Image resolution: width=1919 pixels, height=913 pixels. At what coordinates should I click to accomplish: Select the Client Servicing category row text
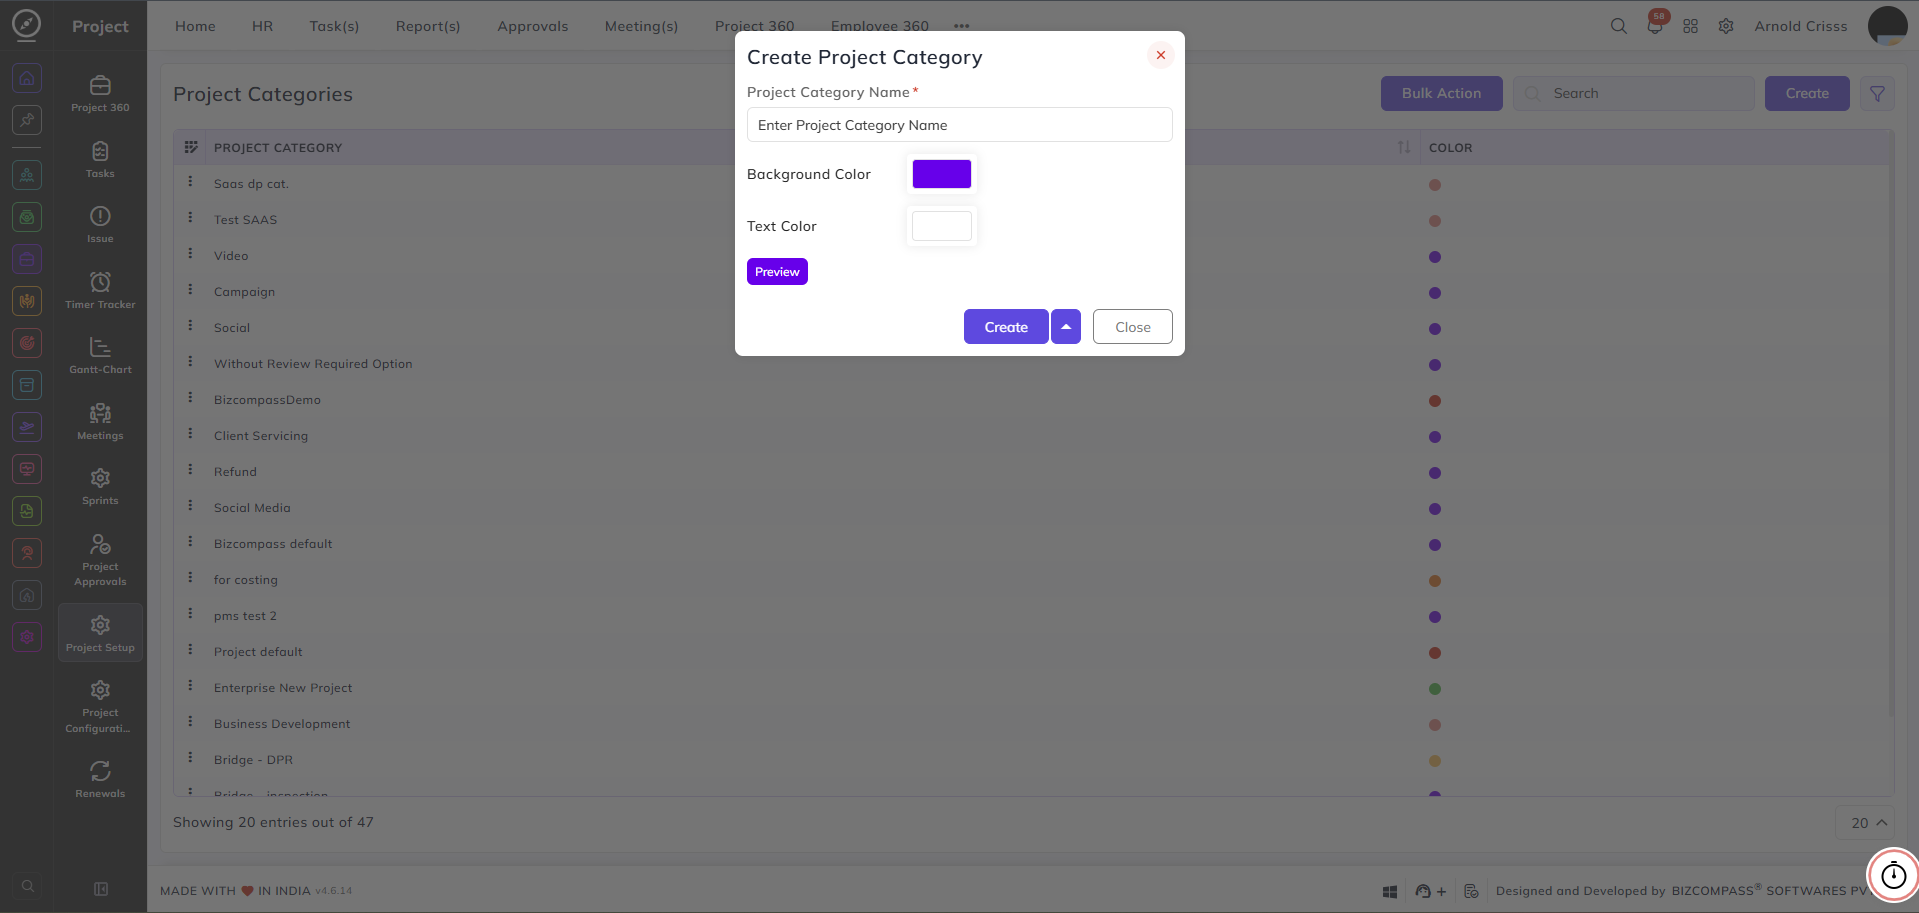pos(261,436)
